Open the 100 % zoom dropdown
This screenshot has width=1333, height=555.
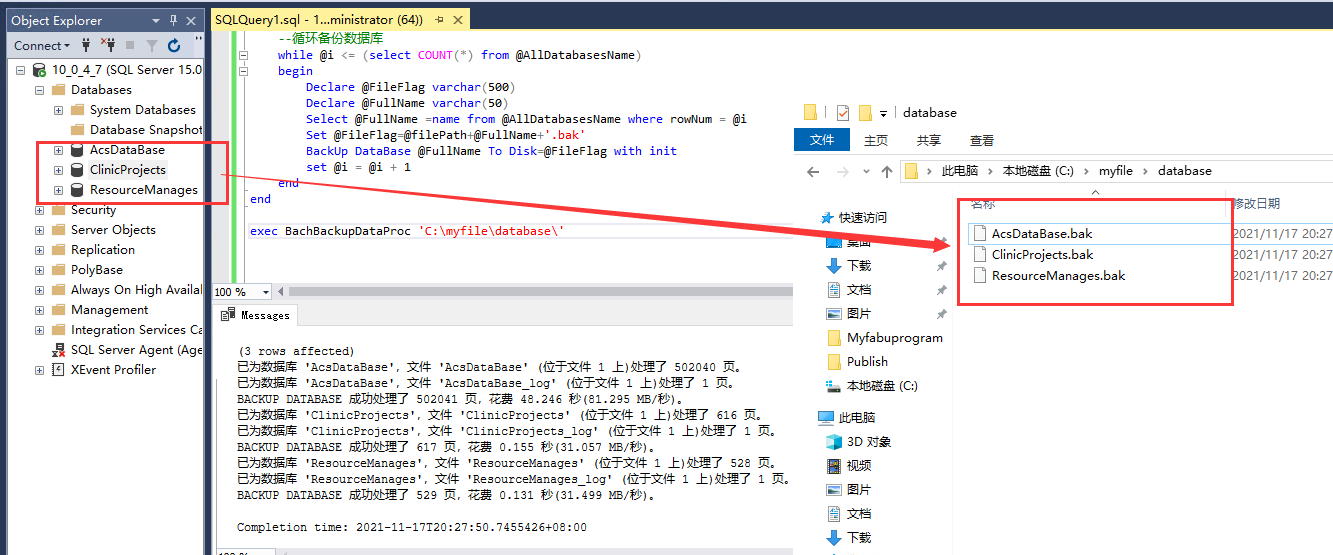[x=265, y=292]
